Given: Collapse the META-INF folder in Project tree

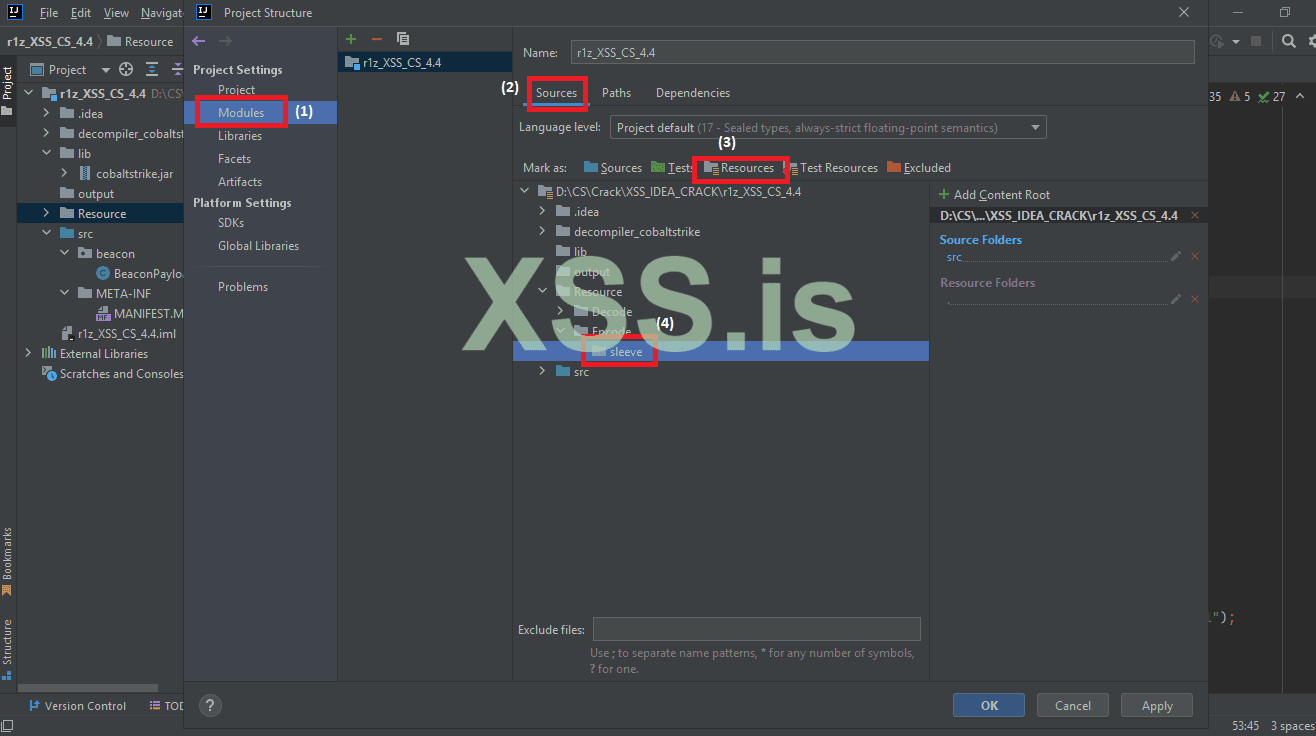Looking at the screenshot, I should pyautogui.click(x=64, y=294).
